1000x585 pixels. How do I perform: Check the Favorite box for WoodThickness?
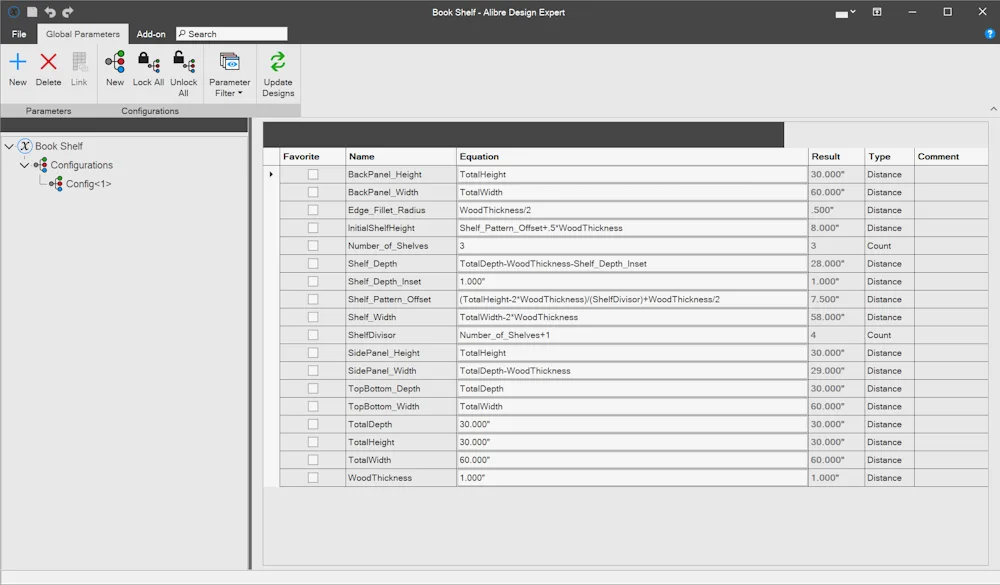[x=312, y=478]
